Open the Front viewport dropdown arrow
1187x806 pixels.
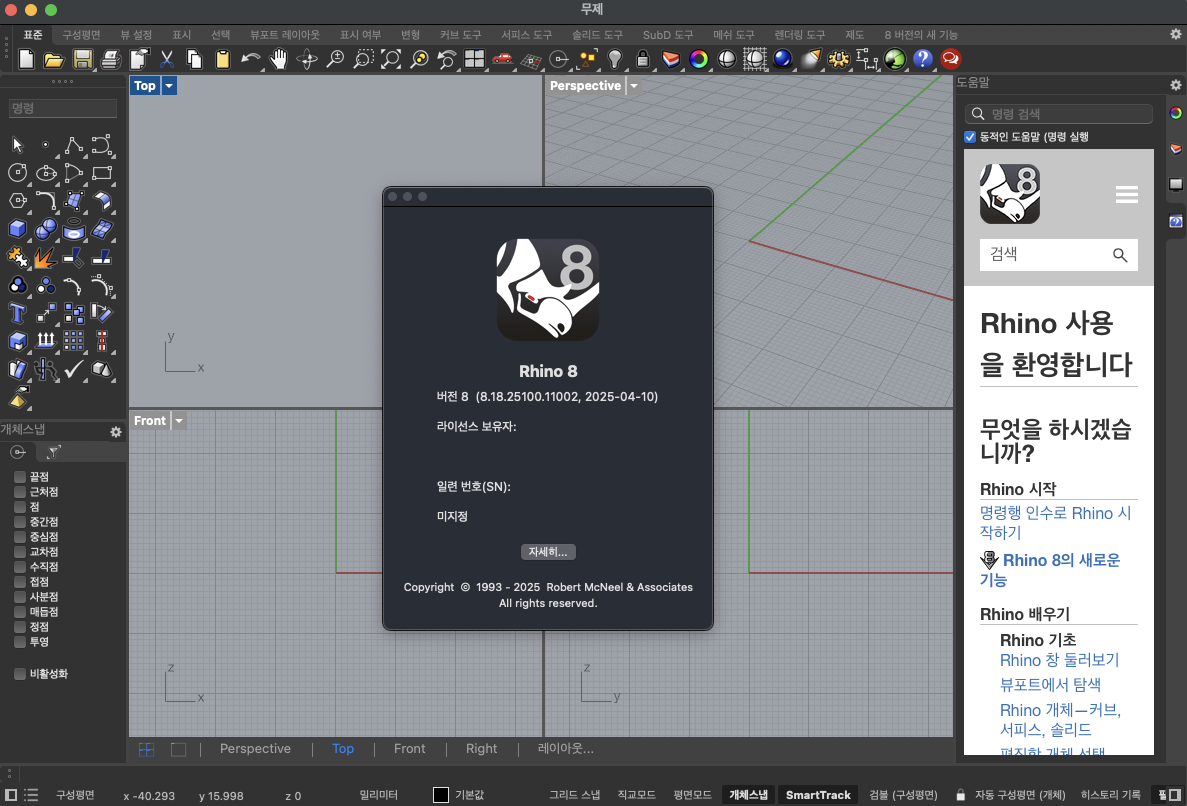[179, 421]
